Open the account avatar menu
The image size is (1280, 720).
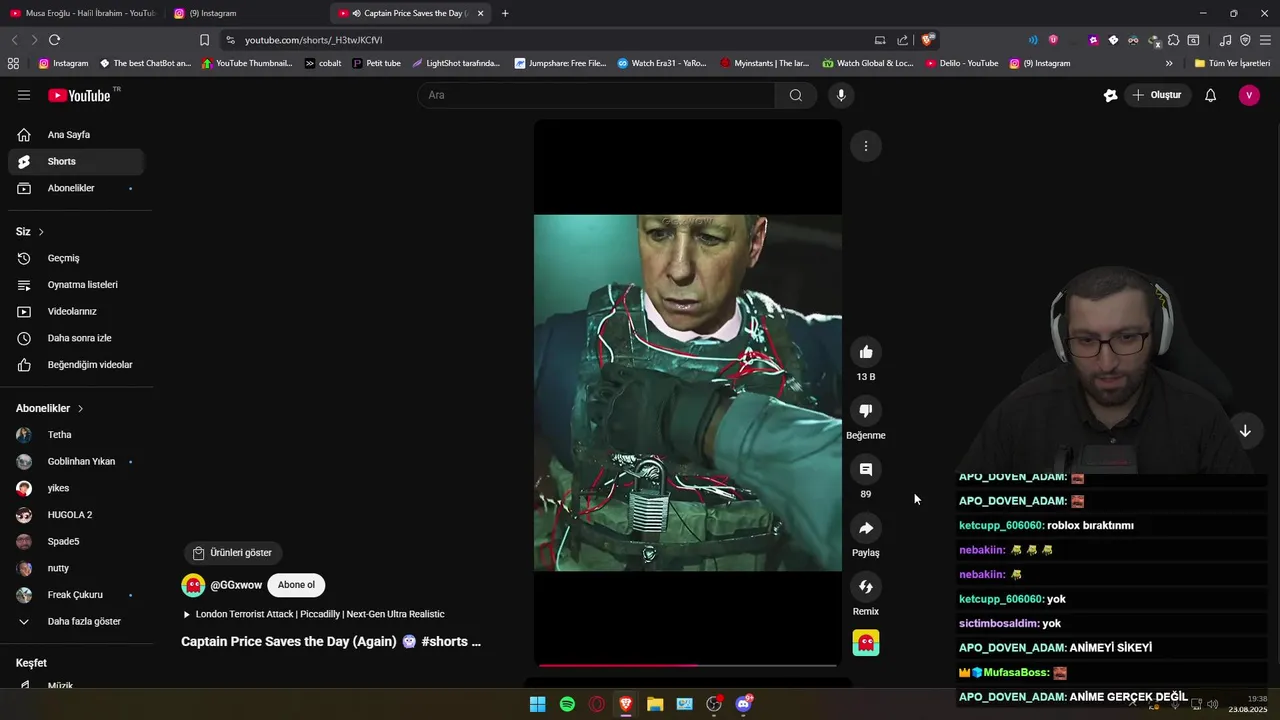pos(1249,95)
